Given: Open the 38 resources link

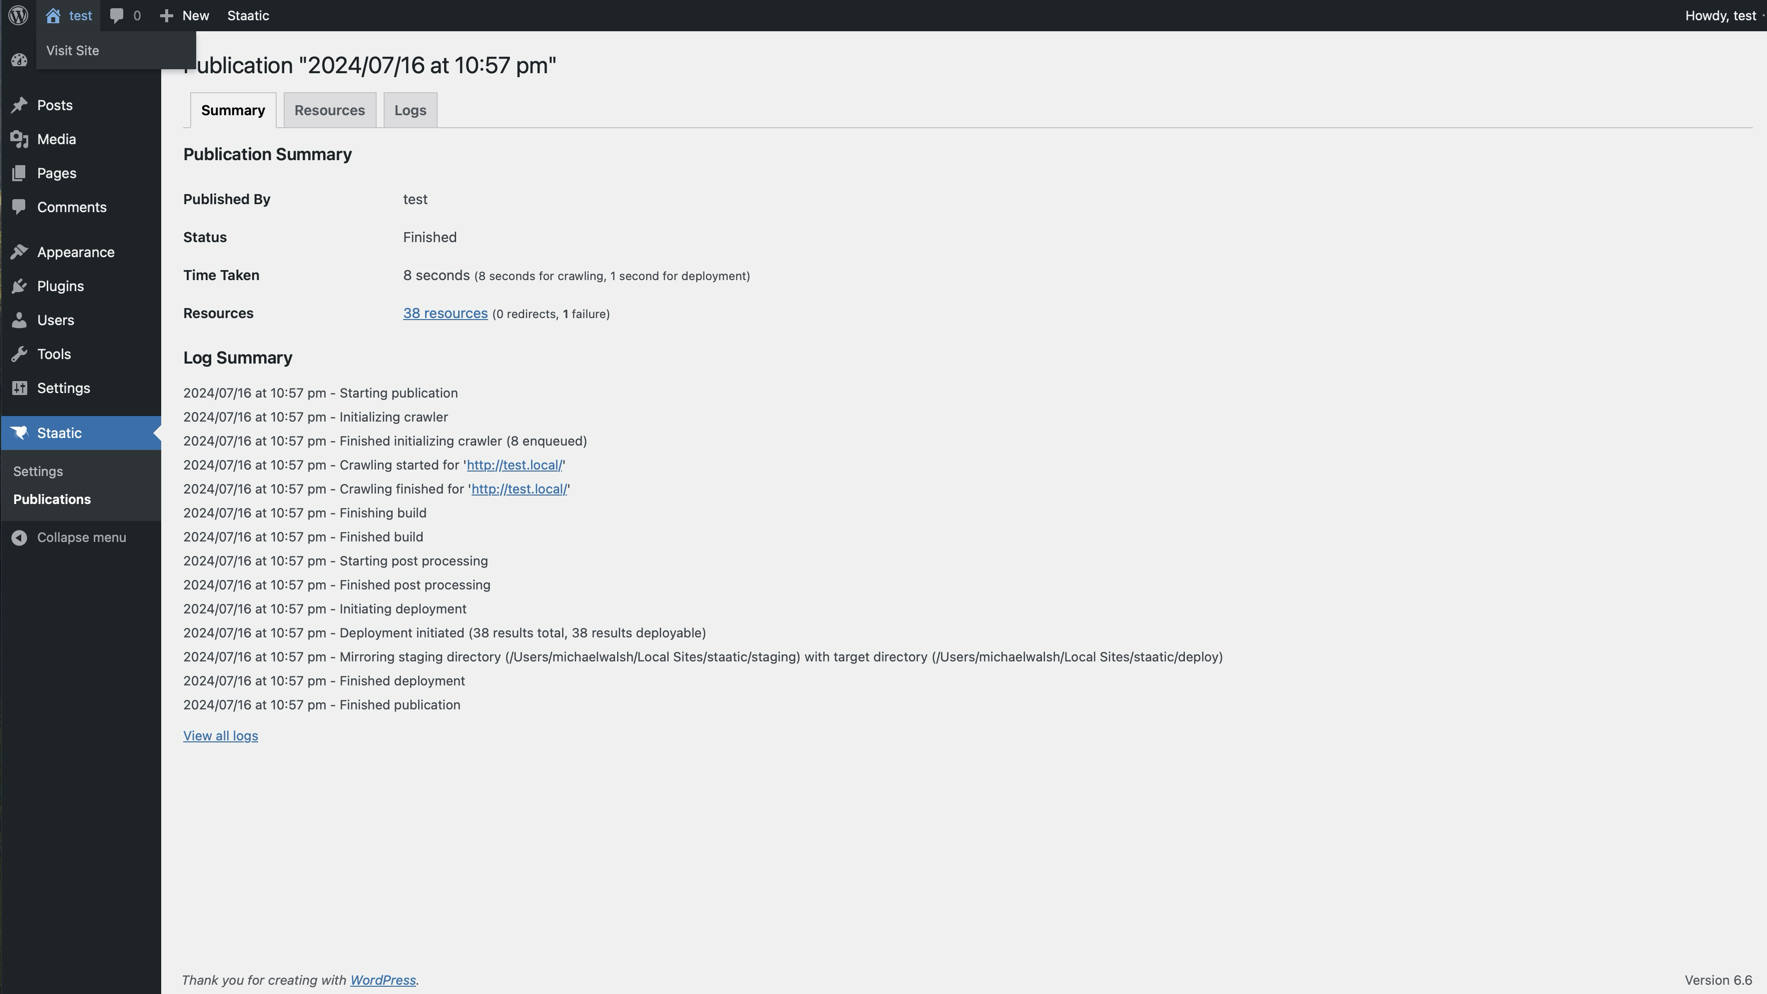Looking at the screenshot, I should (445, 313).
